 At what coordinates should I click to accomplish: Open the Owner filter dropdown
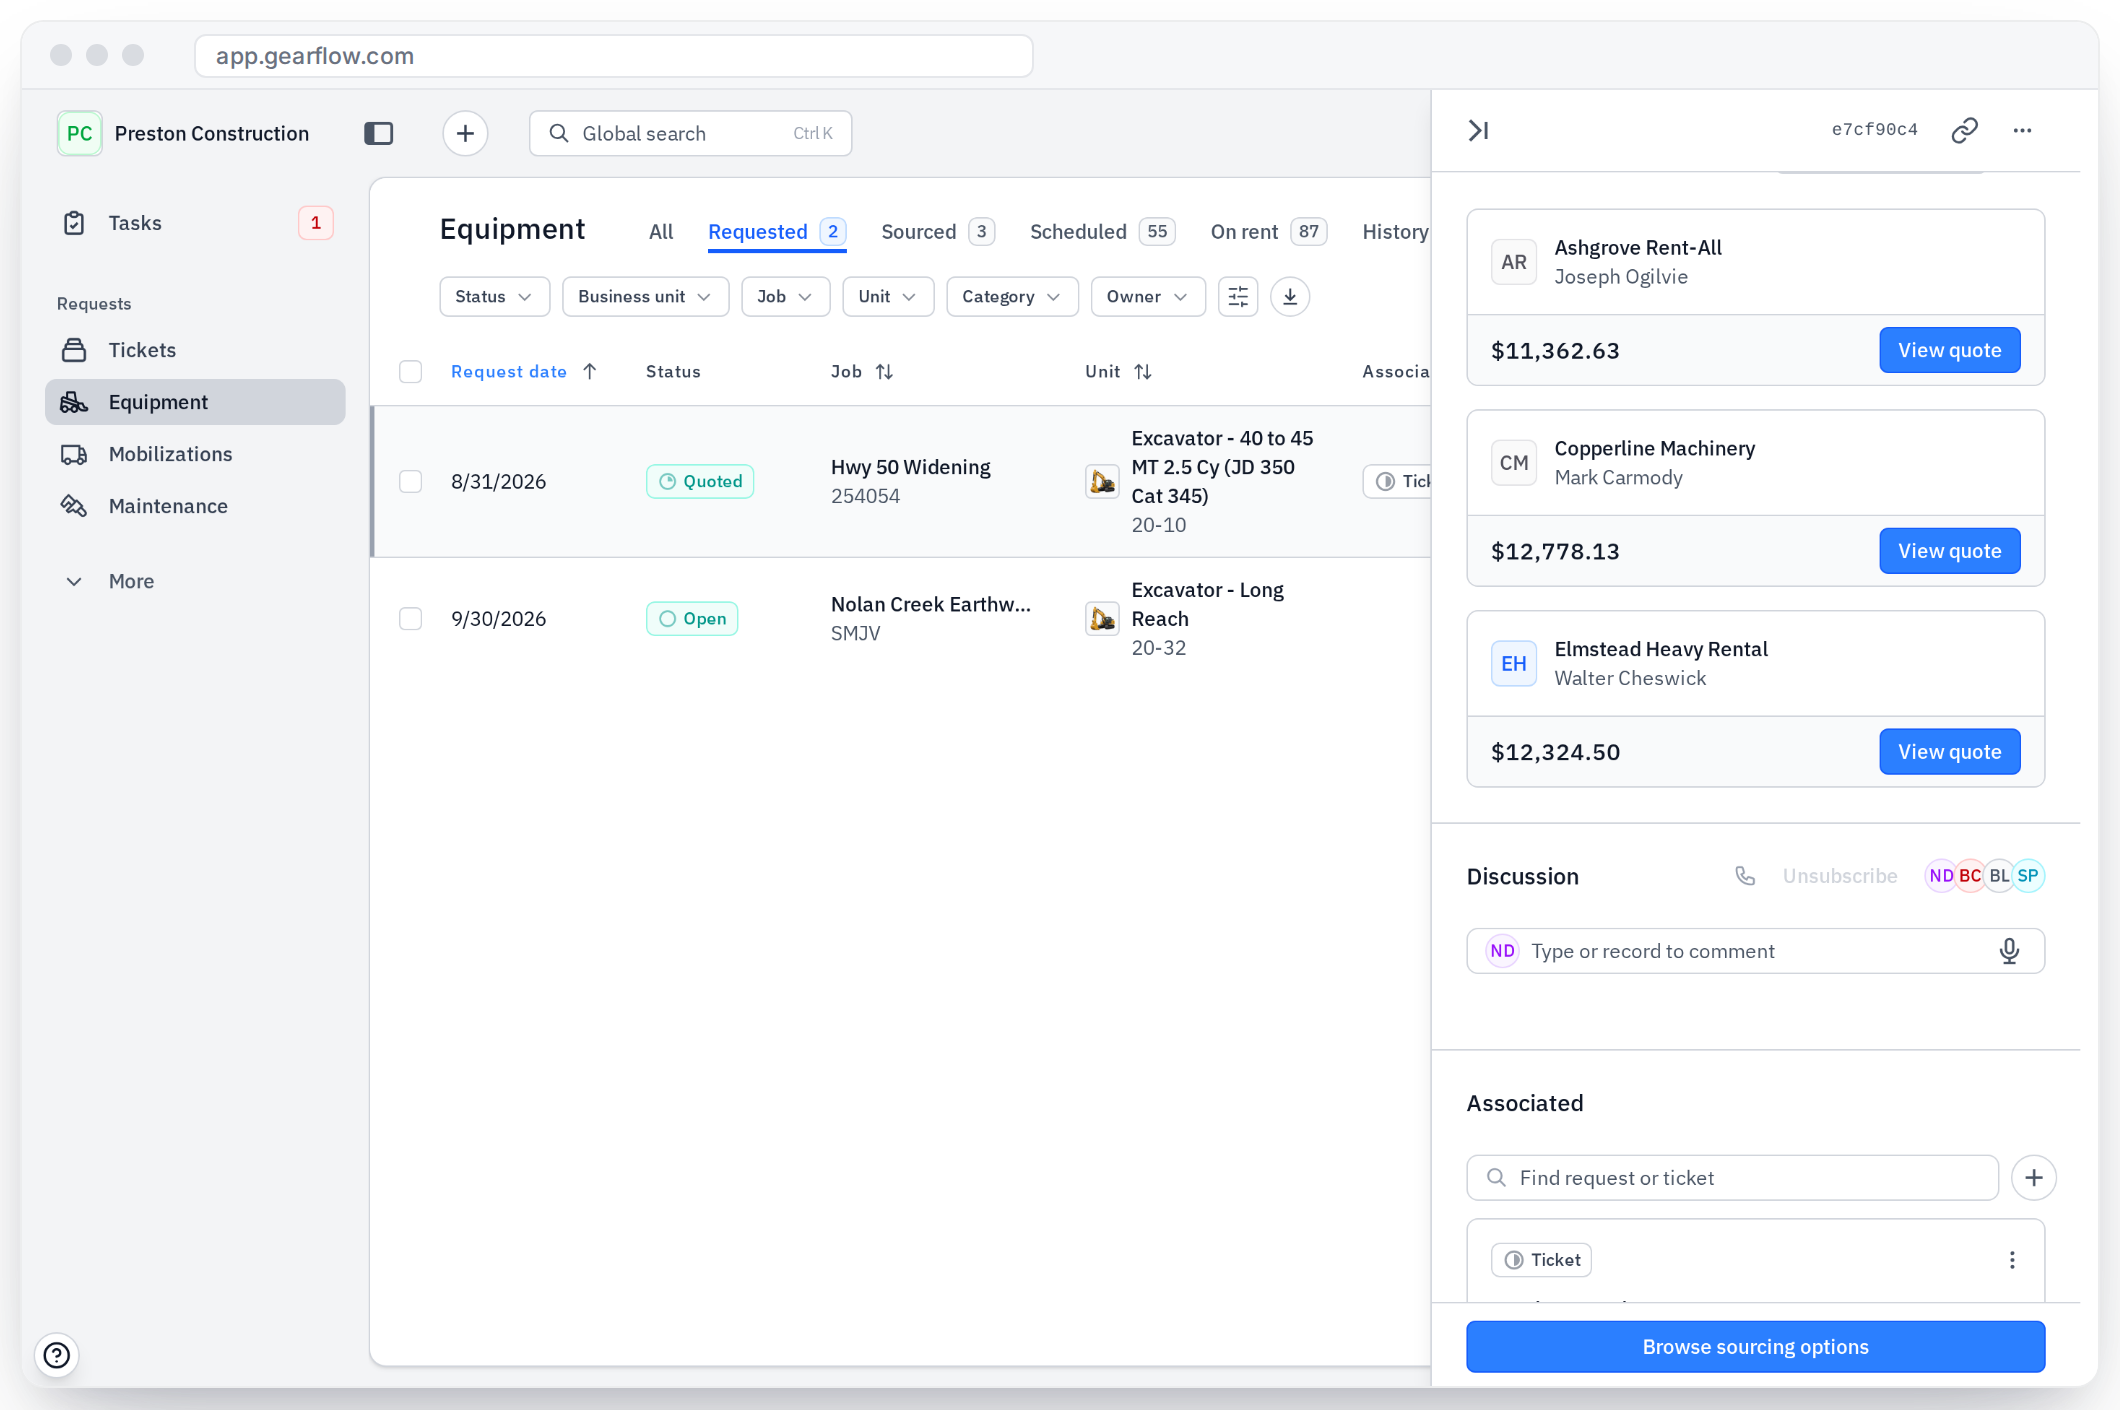pyautogui.click(x=1148, y=297)
